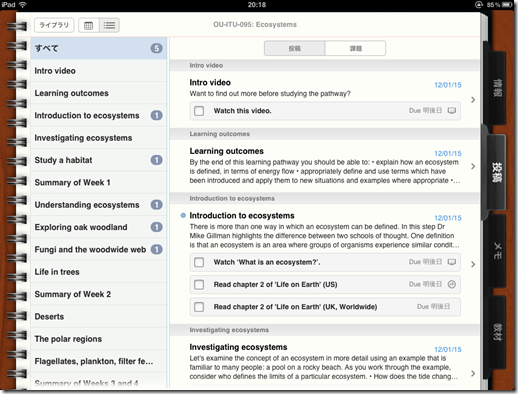Check the 'Watch this video.' checkbox
The image size is (518, 394).
pyautogui.click(x=199, y=111)
